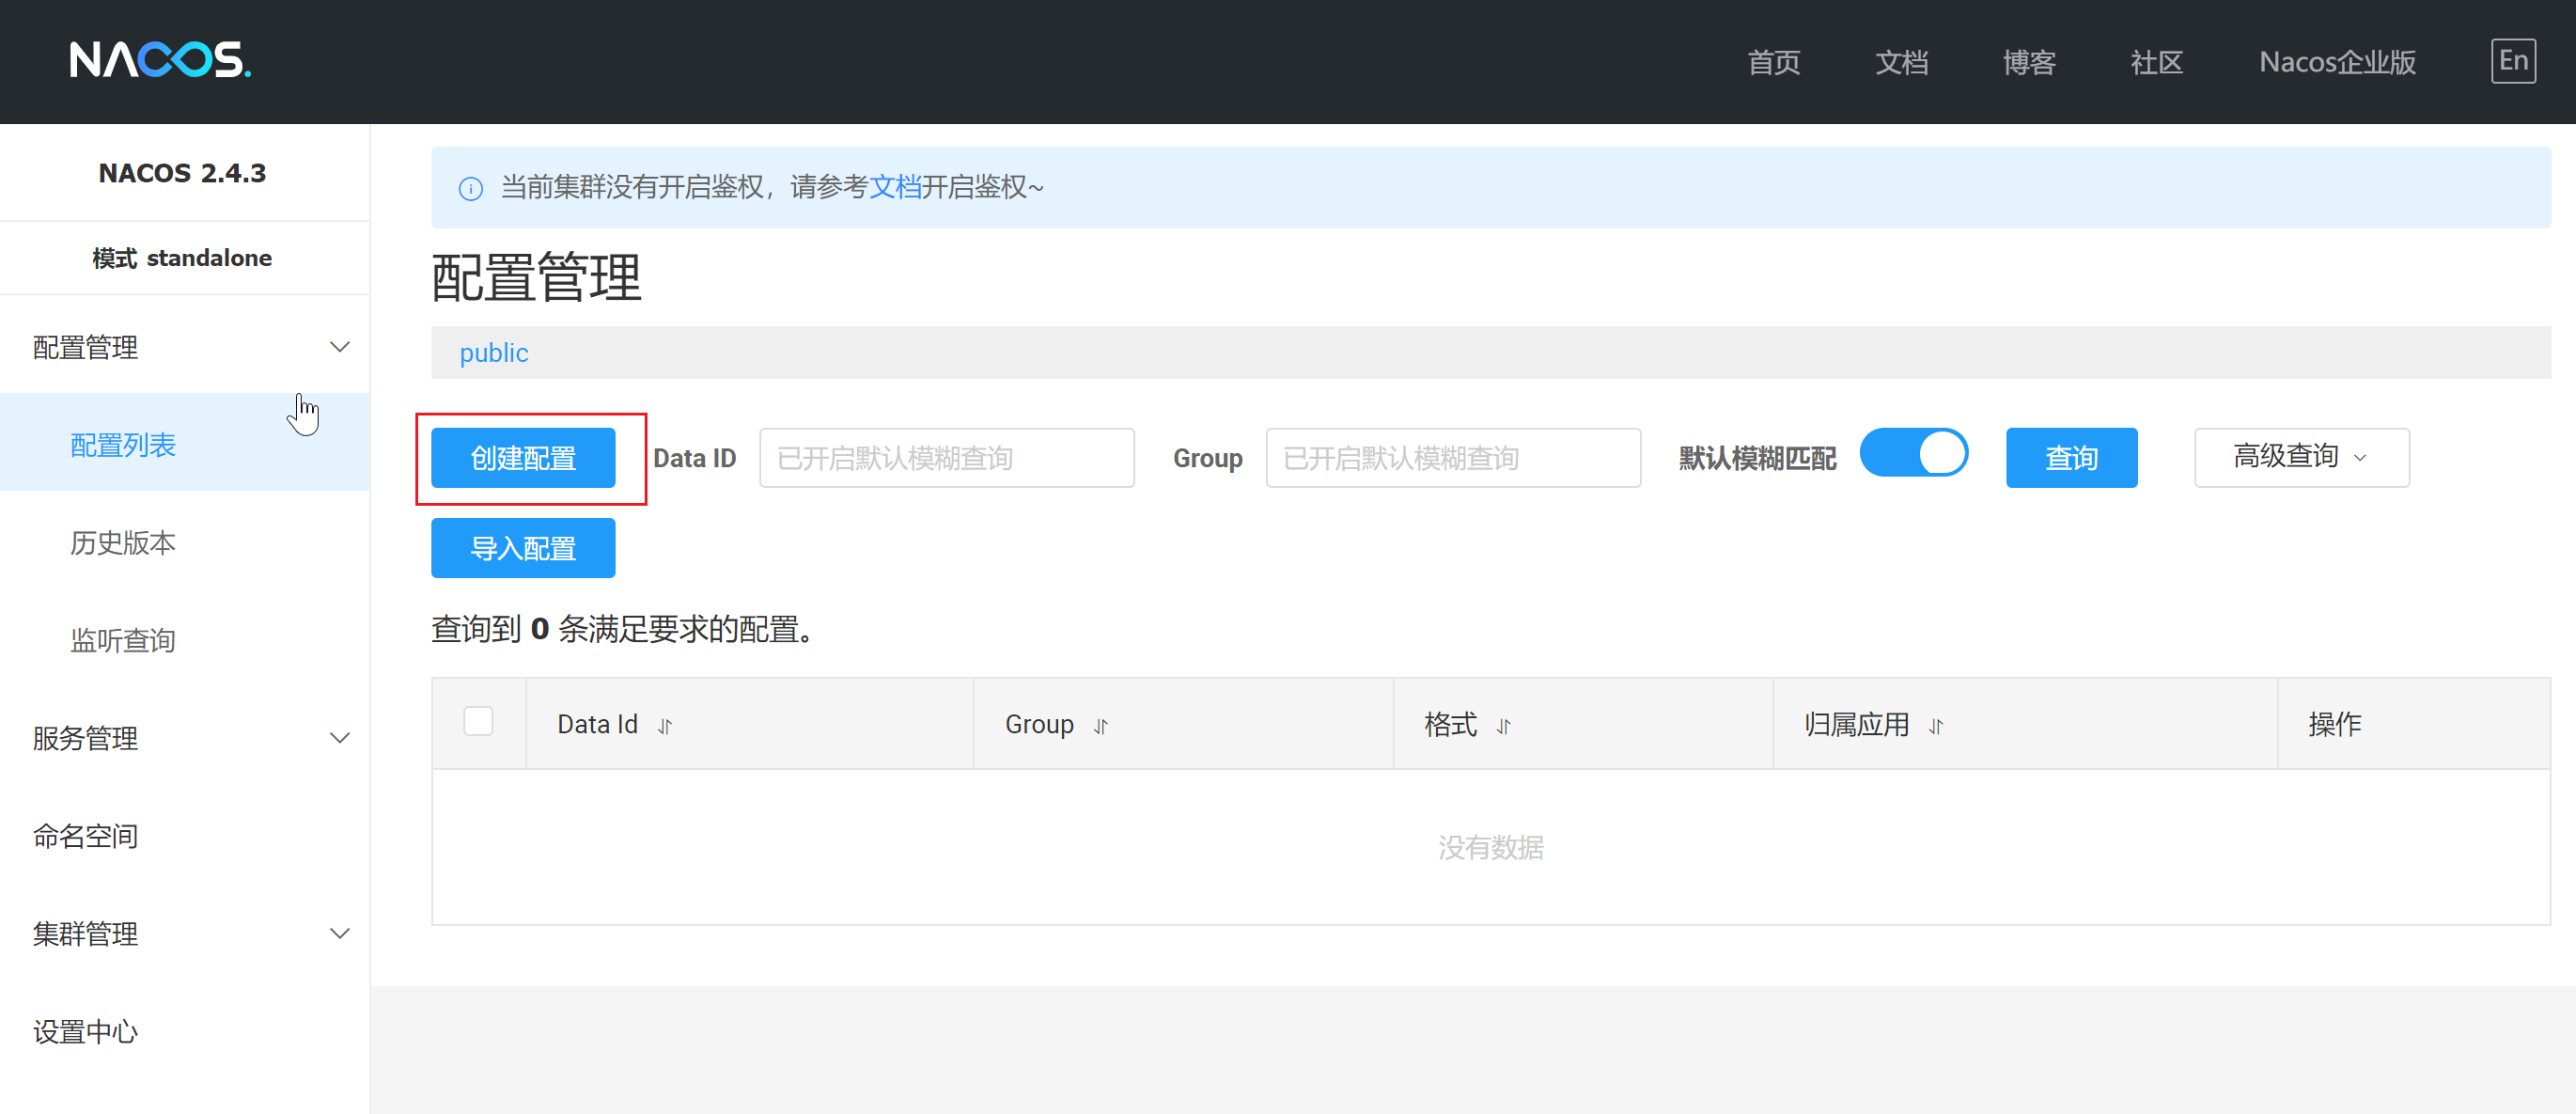Expand the 集群管理 sidebar menu
Screen dimensions: 2576x1114
340,933
